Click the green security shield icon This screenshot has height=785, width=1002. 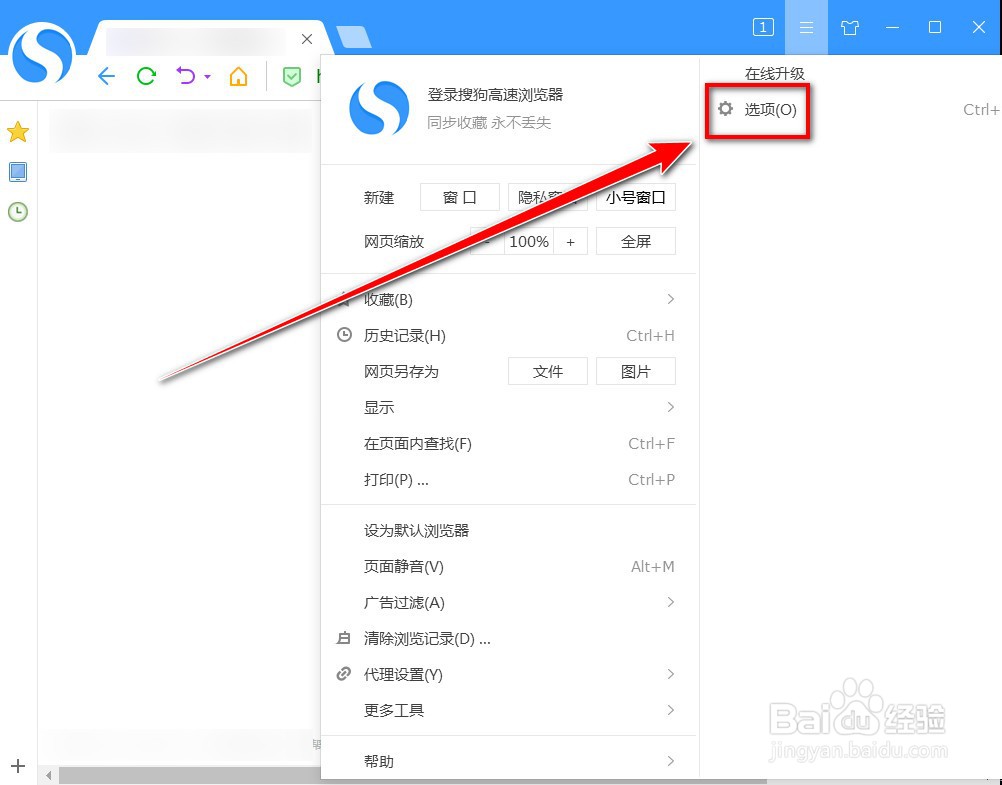coord(291,76)
